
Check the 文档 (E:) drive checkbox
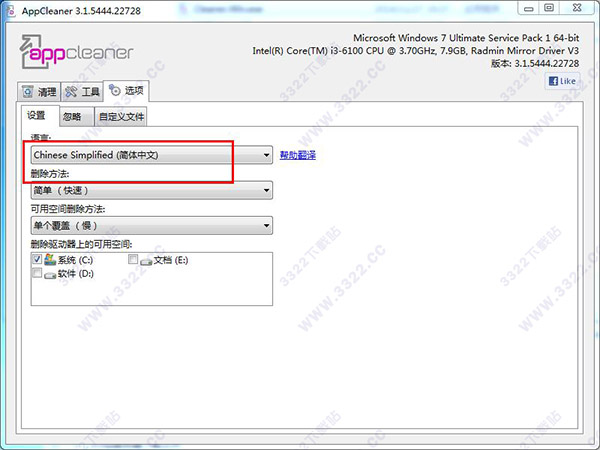tap(132, 259)
